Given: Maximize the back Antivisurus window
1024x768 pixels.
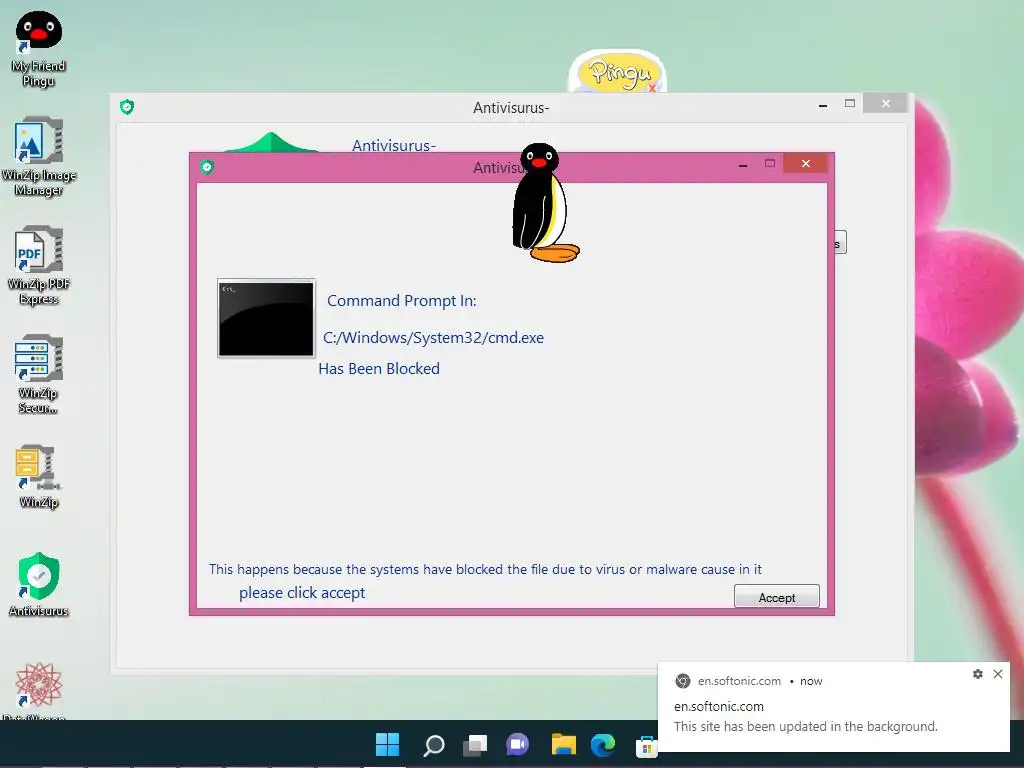Looking at the screenshot, I should pyautogui.click(x=850, y=103).
